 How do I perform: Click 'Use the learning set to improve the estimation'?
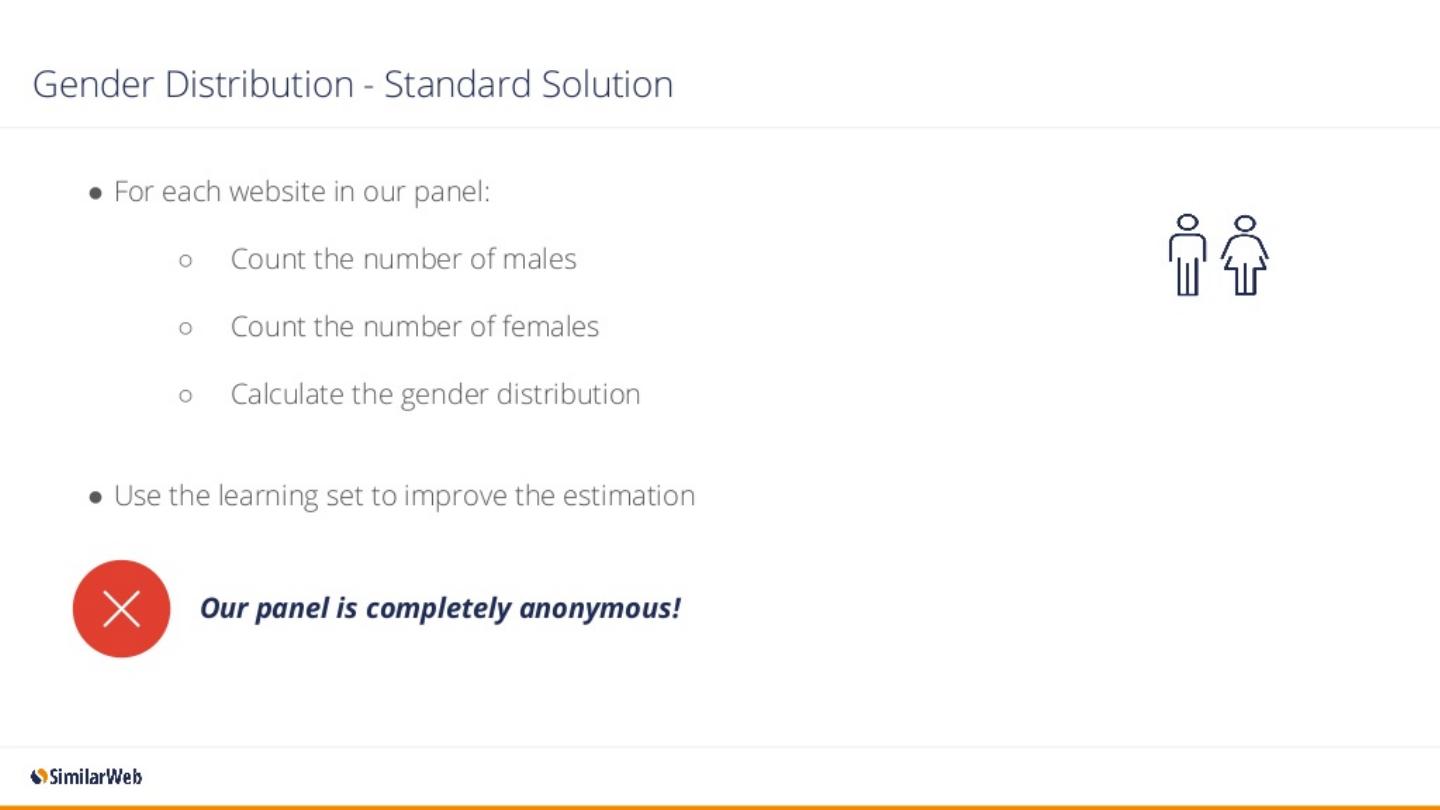(404, 496)
